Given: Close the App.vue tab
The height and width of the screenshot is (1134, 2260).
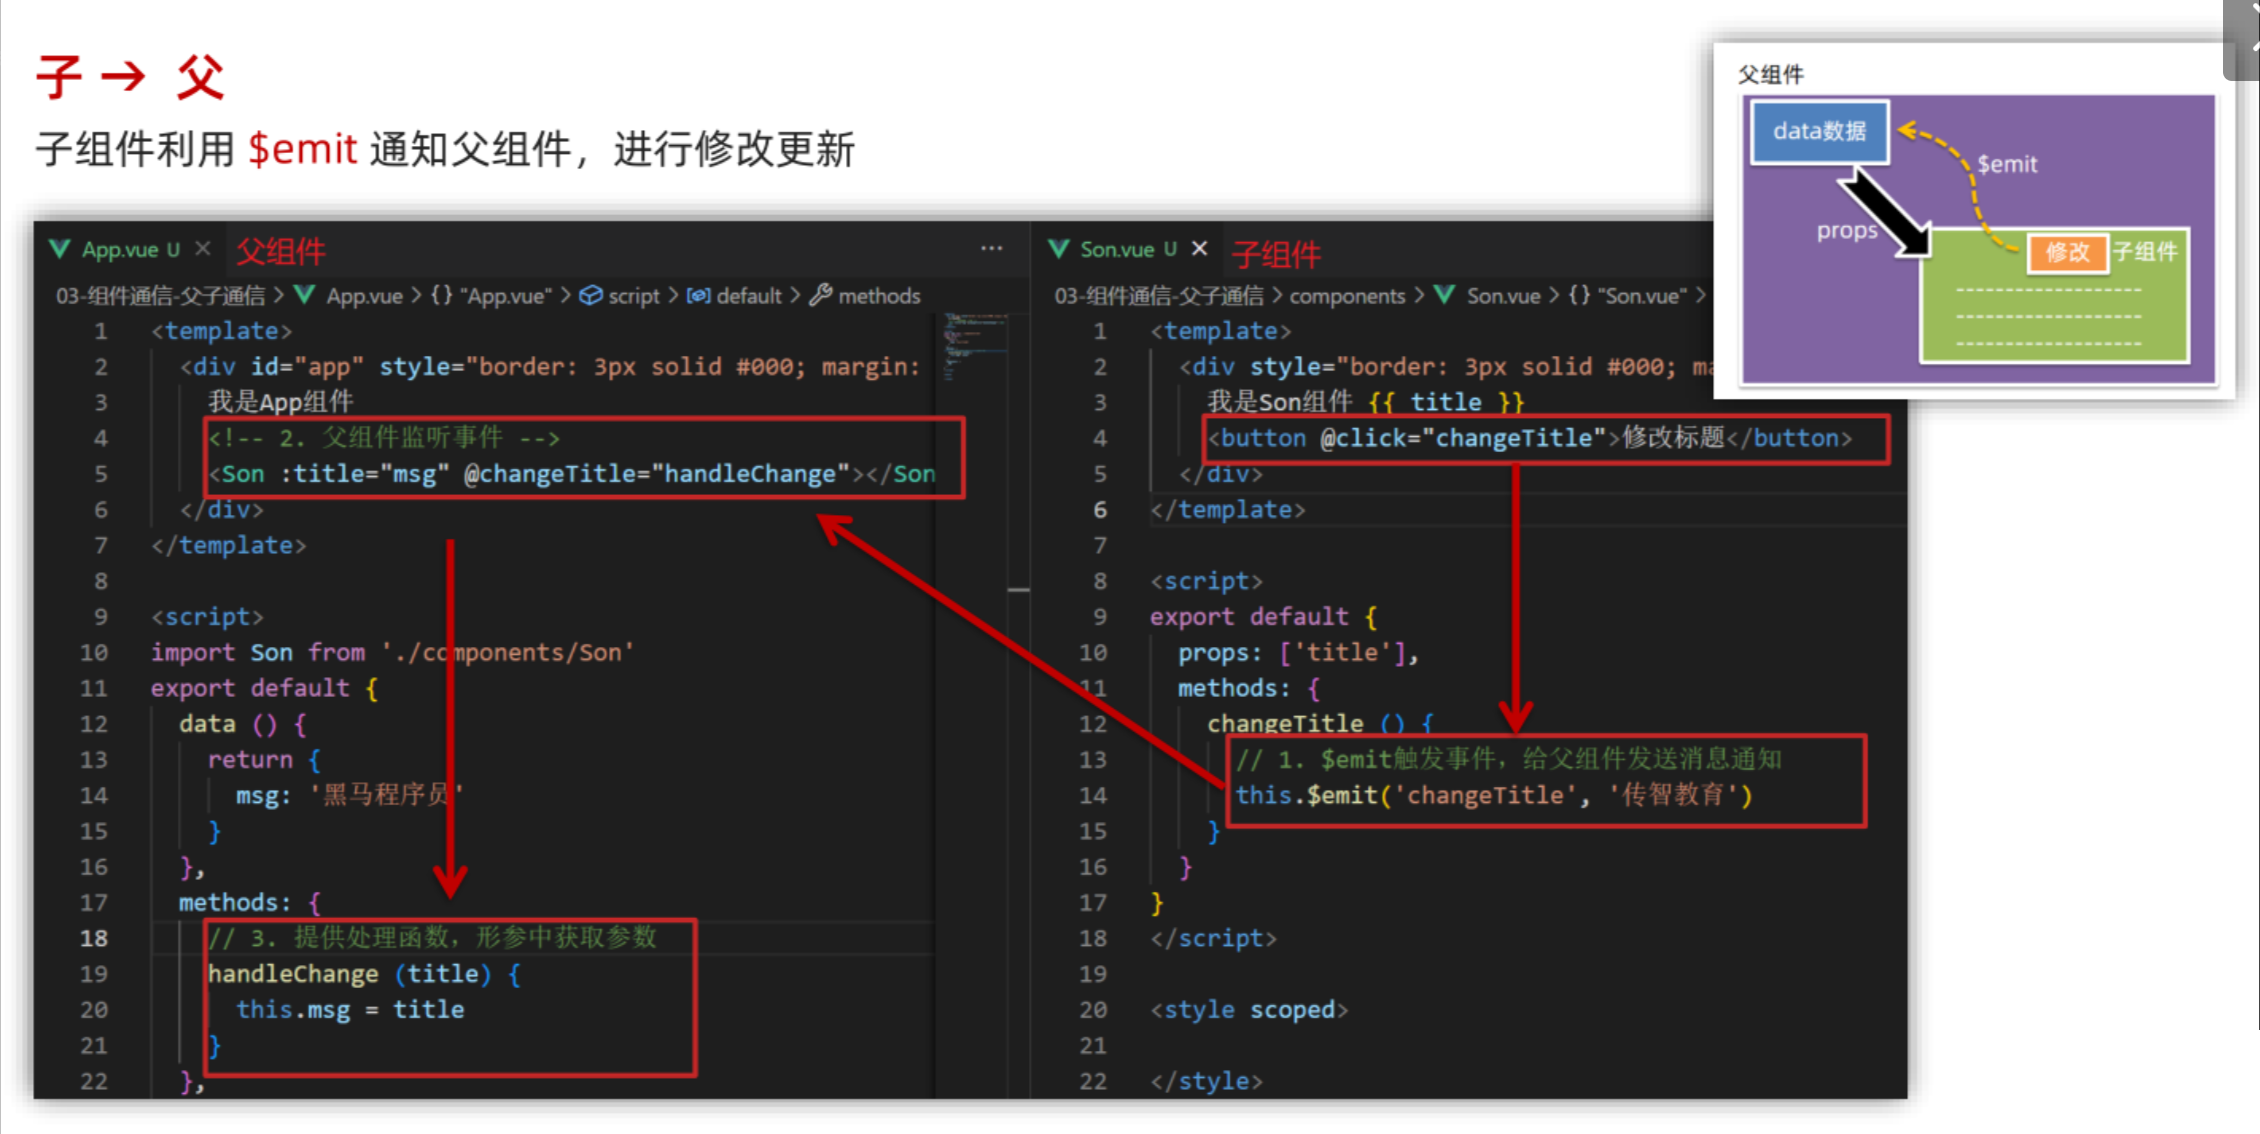Looking at the screenshot, I should (x=203, y=249).
